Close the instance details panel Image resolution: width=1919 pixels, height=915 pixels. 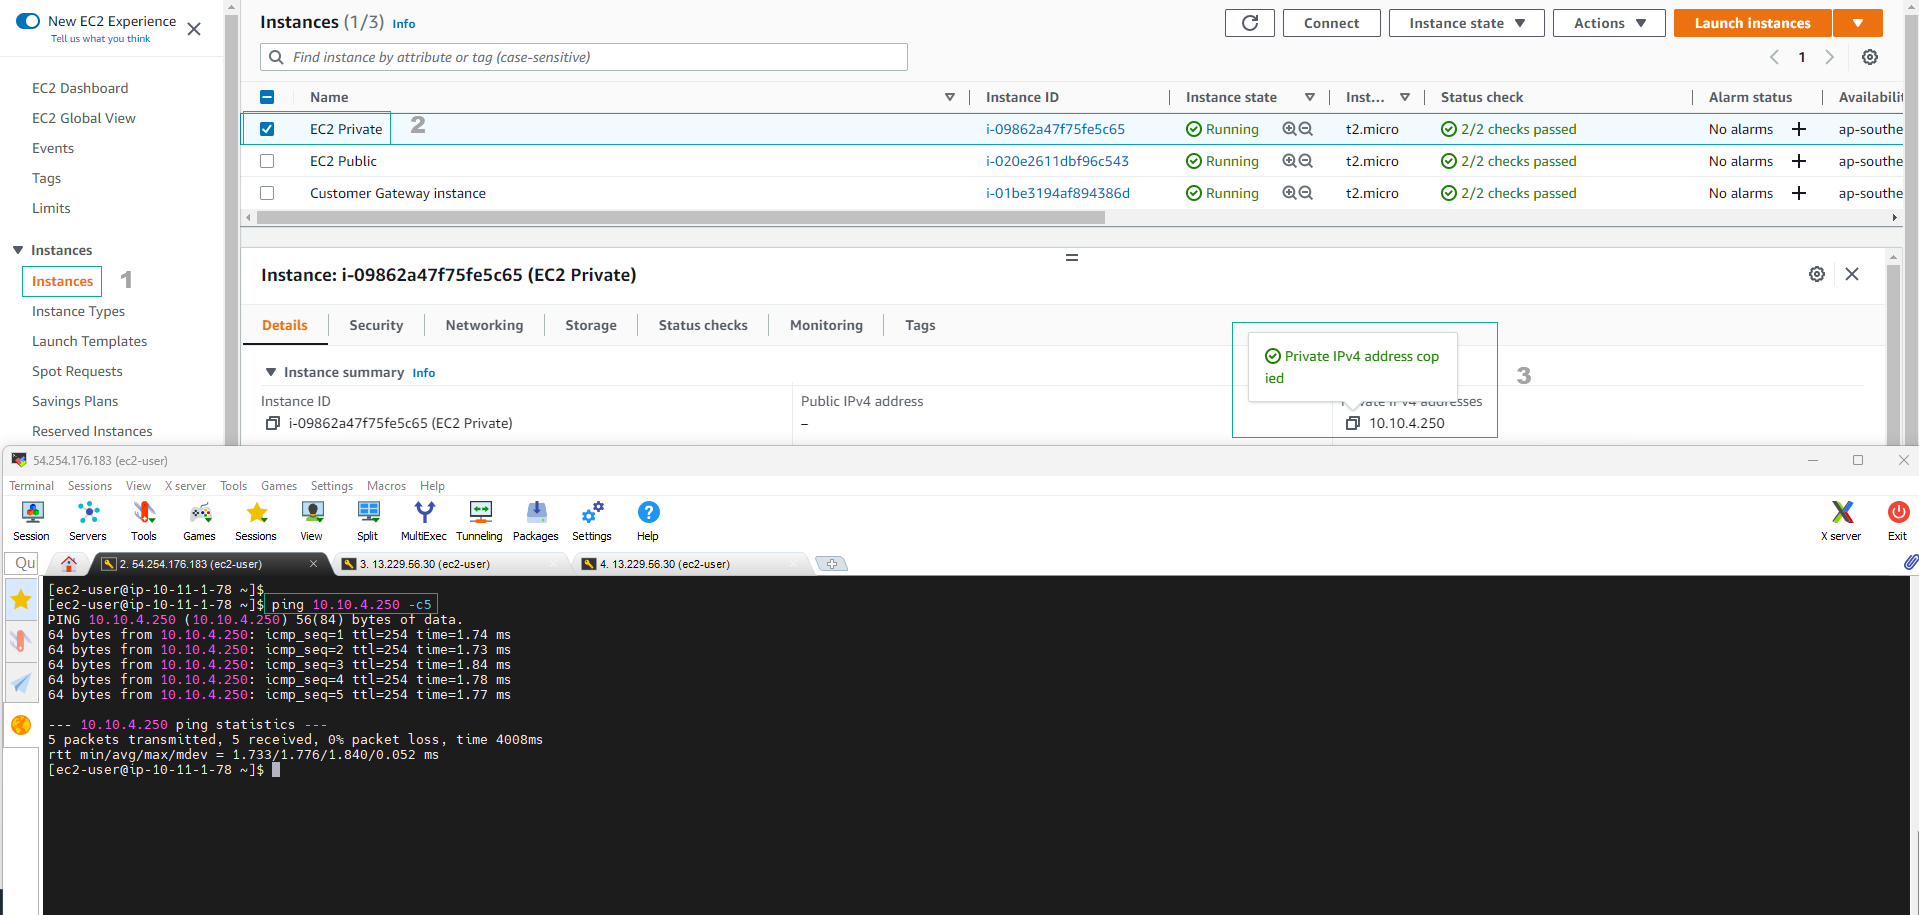1851,274
